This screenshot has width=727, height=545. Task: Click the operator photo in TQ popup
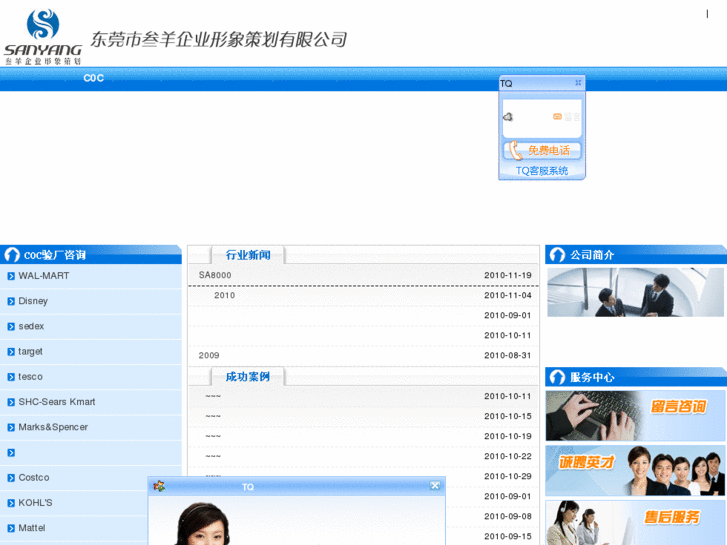(203, 524)
